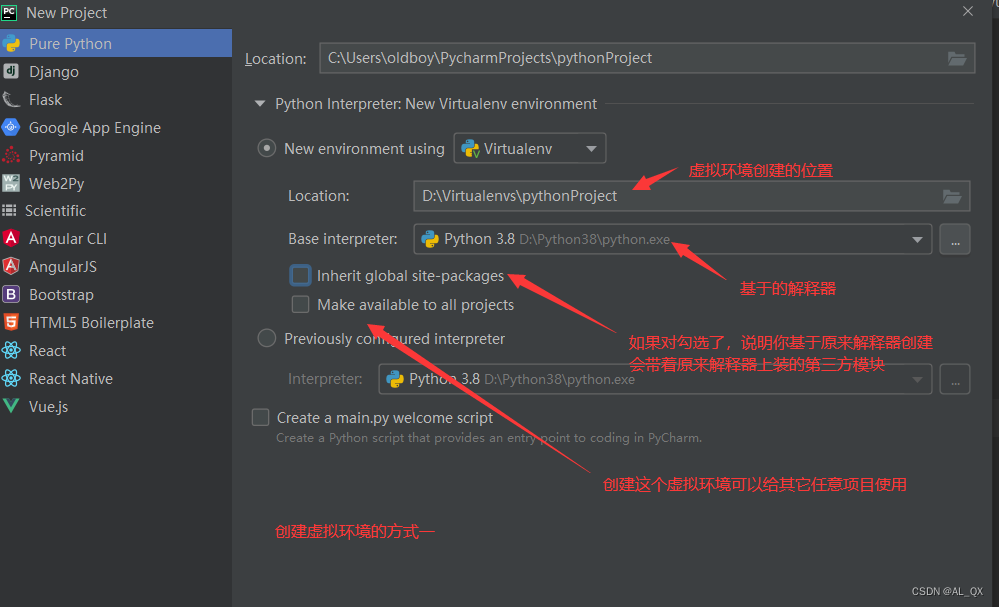999x607 pixels.
Task: Click the Angular CLI red icon
Action: (x=11, y=238)
